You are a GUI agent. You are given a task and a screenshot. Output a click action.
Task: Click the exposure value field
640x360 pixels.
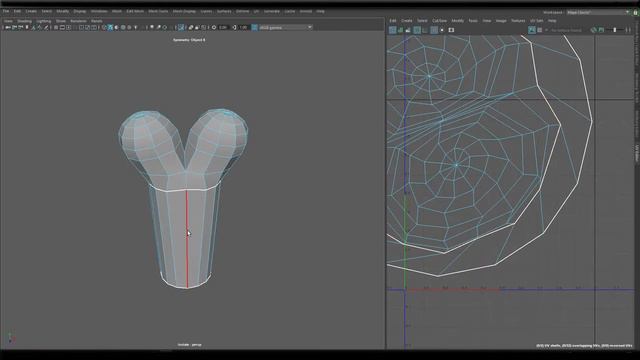(x=223, y=27)
